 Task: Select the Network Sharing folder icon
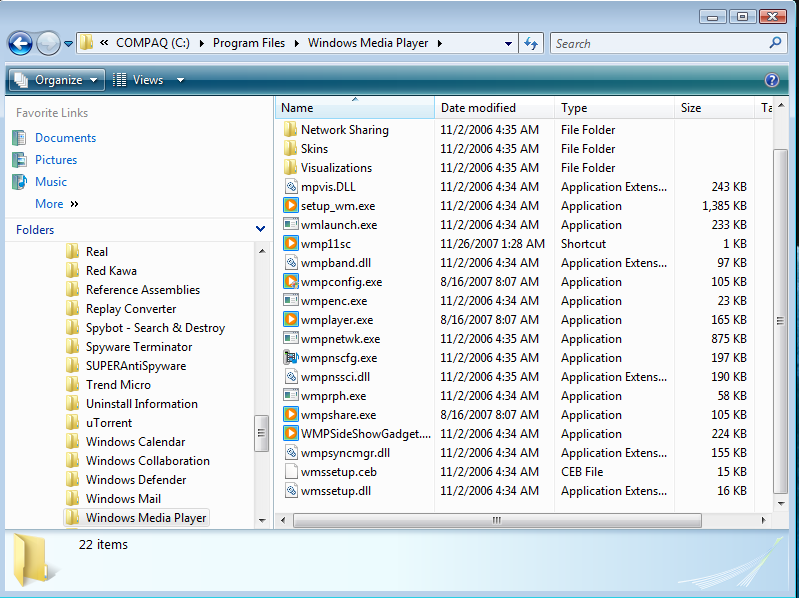coord(290,129)
